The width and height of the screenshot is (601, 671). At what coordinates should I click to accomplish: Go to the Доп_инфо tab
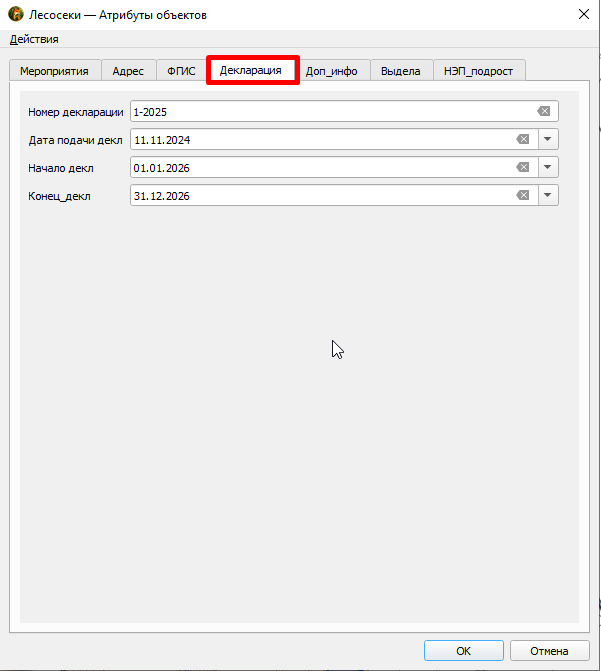tap(332, 71)
